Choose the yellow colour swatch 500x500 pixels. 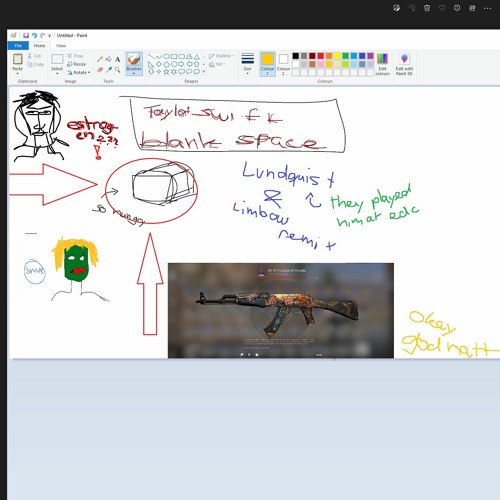coord(337,56)
